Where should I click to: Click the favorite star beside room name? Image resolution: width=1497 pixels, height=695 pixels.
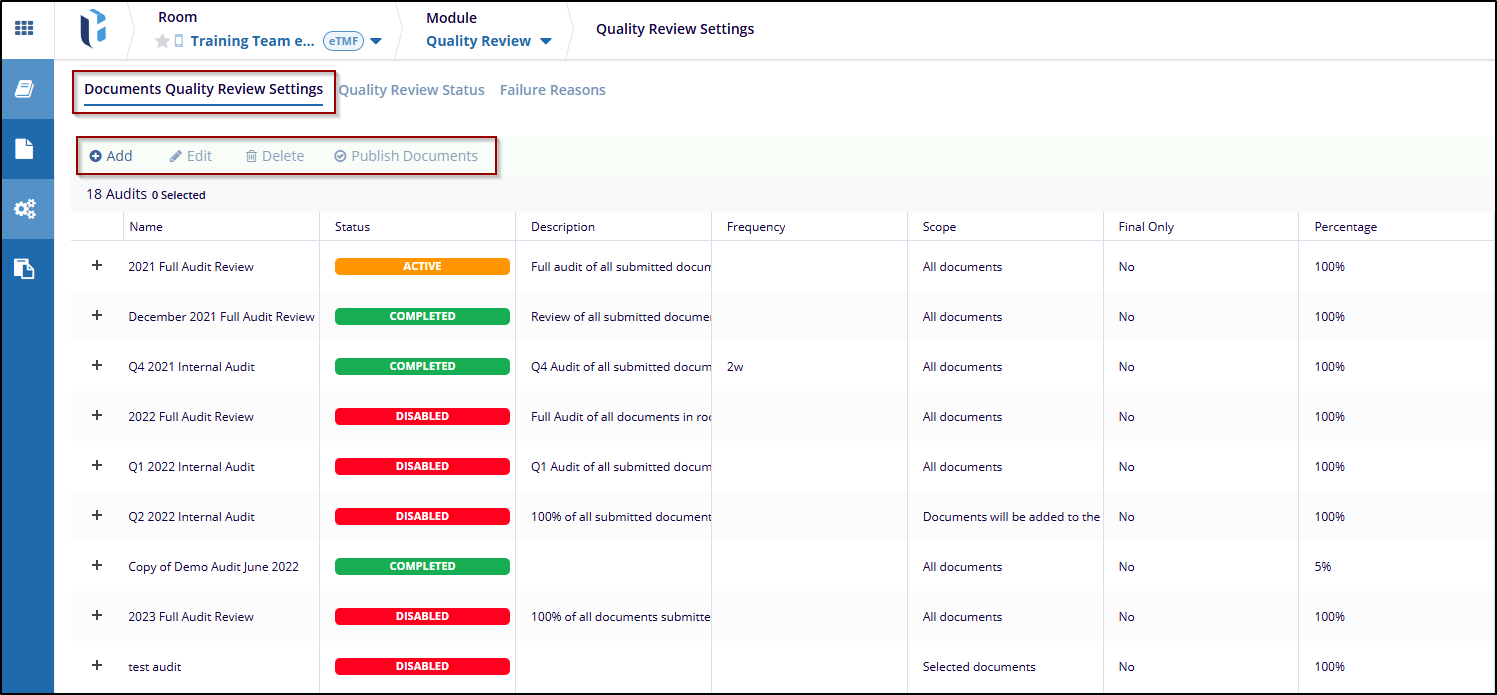point(162,42)
